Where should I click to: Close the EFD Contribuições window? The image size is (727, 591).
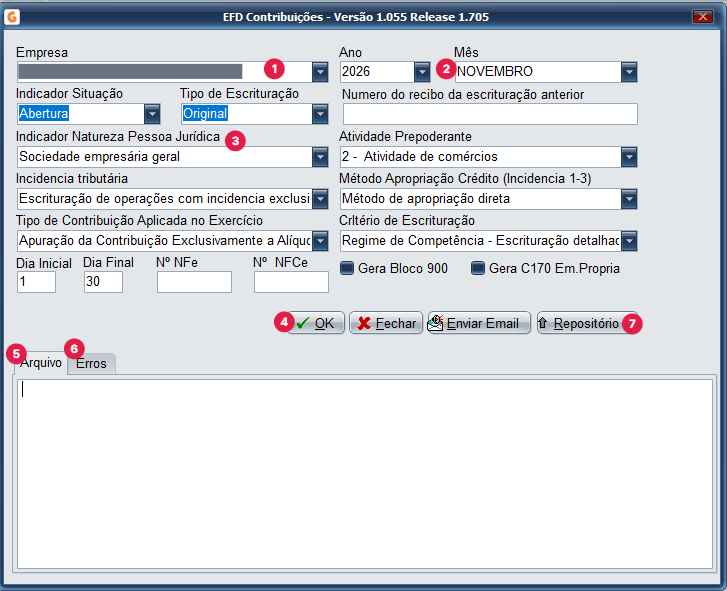click(703, 17)
